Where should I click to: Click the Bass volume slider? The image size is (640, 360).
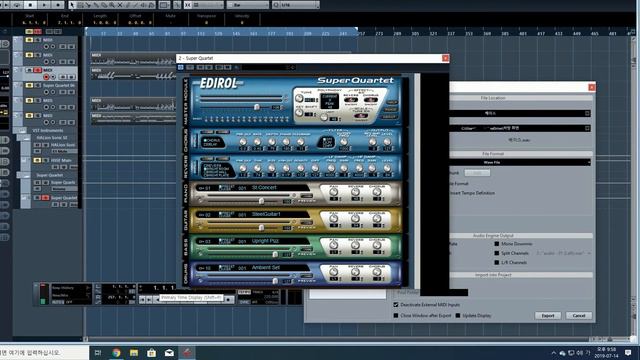click(275, 254)
